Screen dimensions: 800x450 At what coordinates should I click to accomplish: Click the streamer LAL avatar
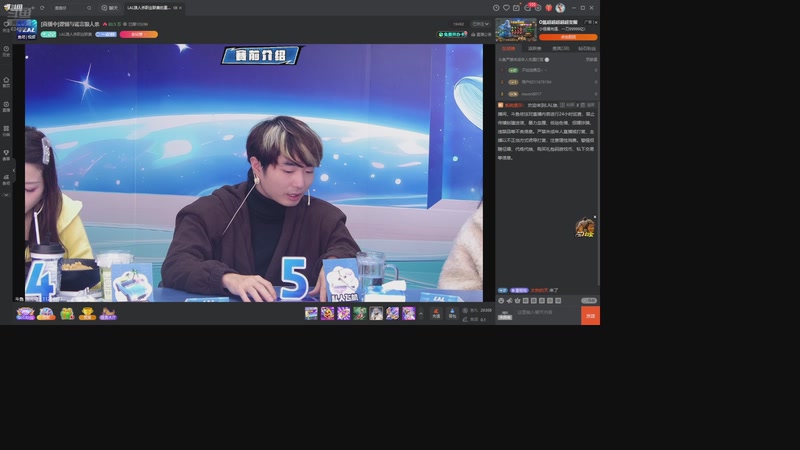pyautogui.click(x=26, y=30)
